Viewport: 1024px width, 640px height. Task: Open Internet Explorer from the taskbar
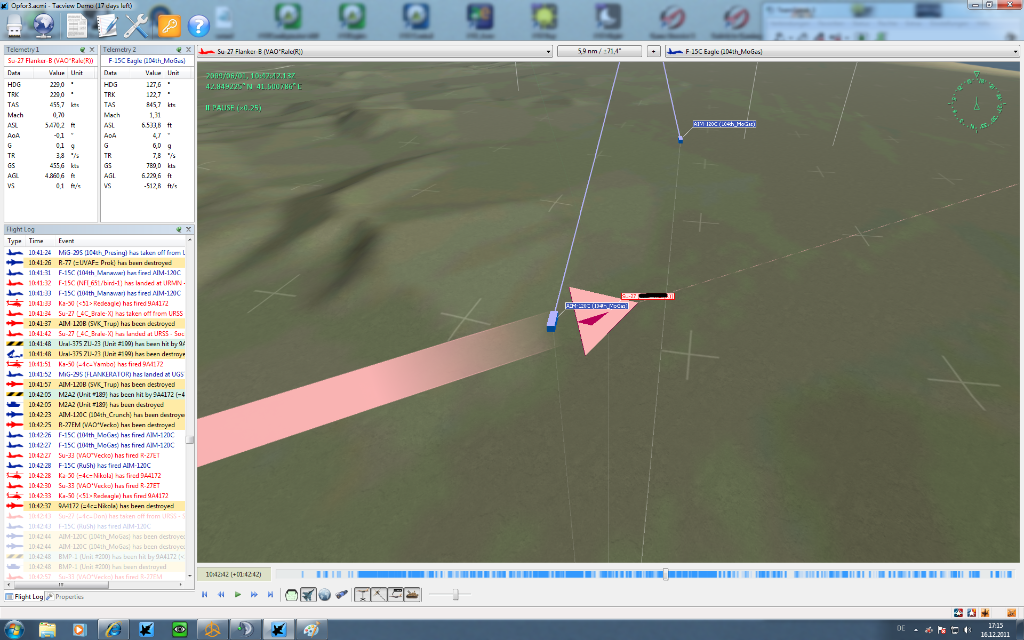coord(112,629)
